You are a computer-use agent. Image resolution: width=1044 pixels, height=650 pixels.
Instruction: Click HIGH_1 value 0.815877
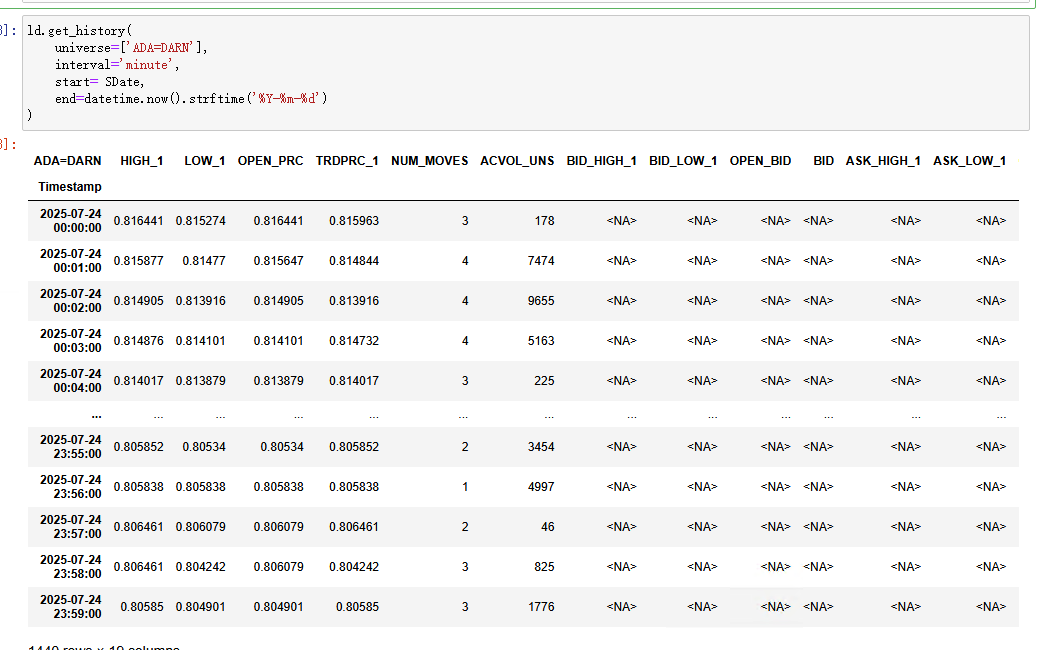tap(138, 261)
